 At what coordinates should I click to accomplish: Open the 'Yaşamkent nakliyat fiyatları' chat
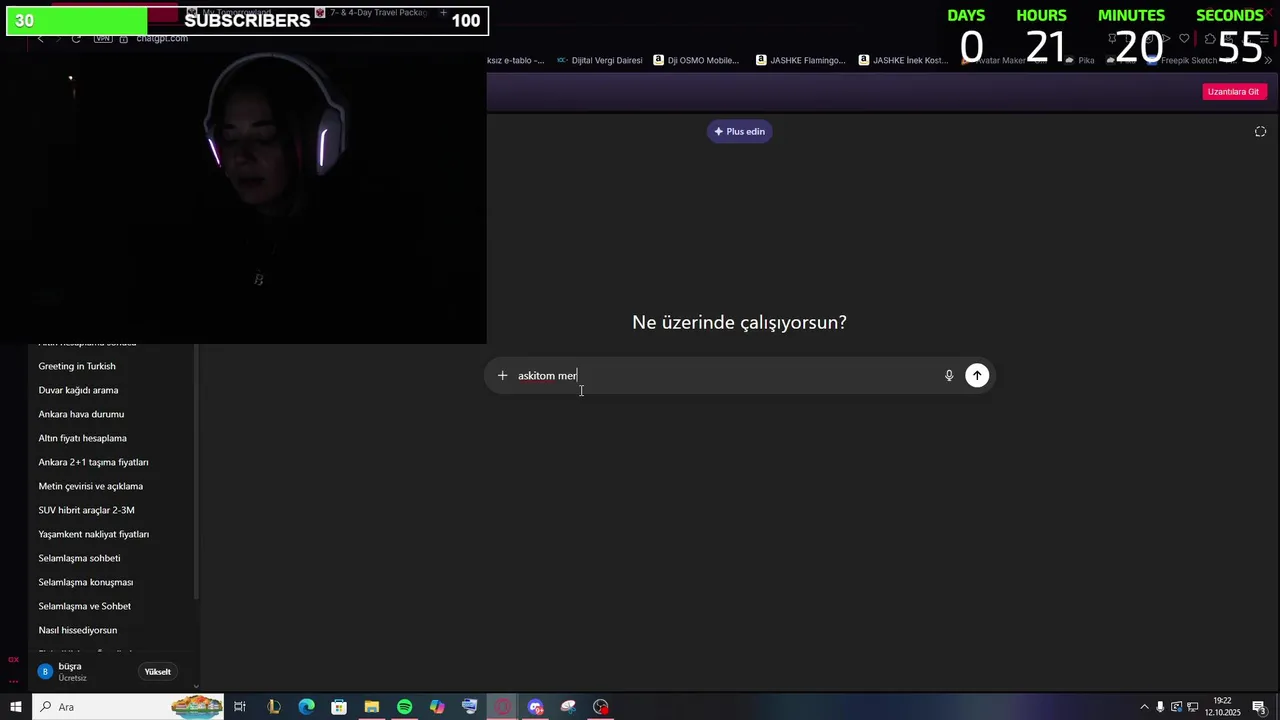(x=93, y=534)
